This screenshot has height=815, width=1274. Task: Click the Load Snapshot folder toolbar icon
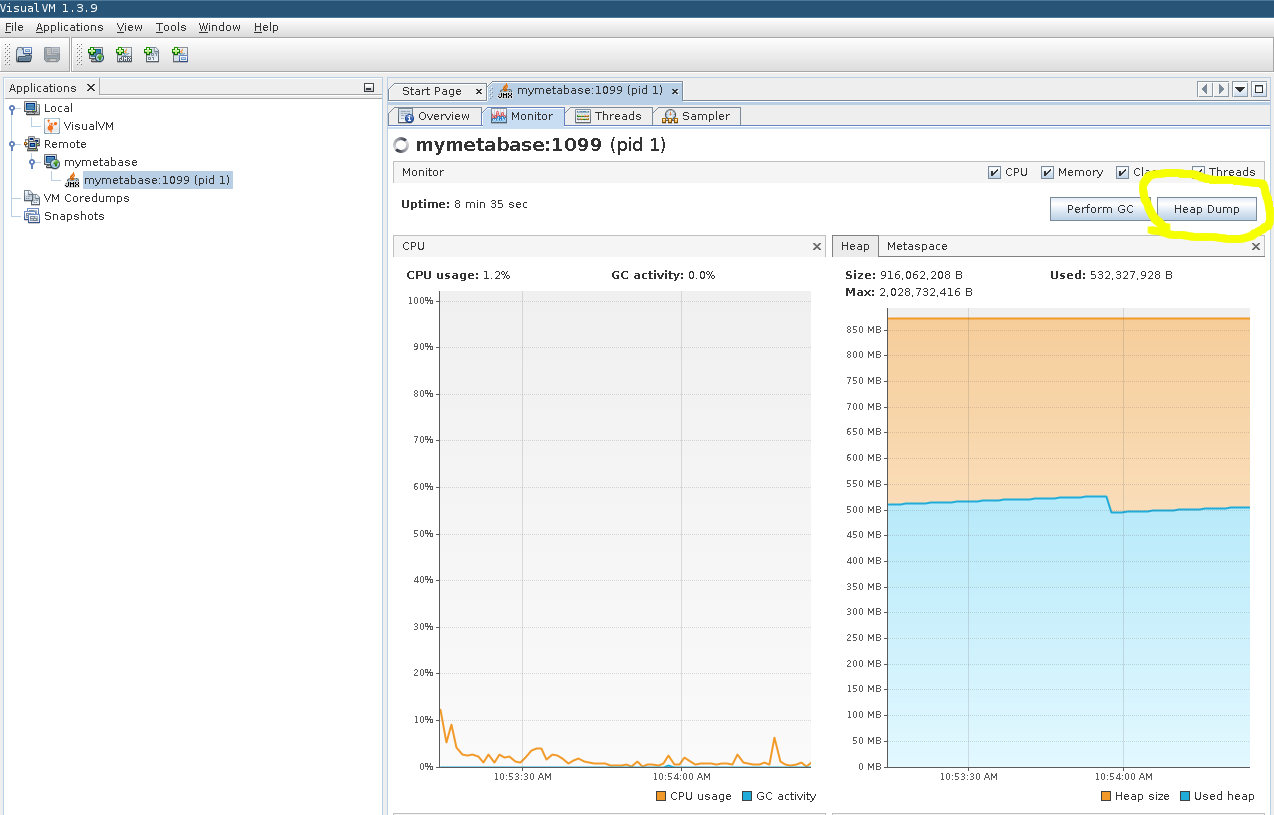pos(24,55)
